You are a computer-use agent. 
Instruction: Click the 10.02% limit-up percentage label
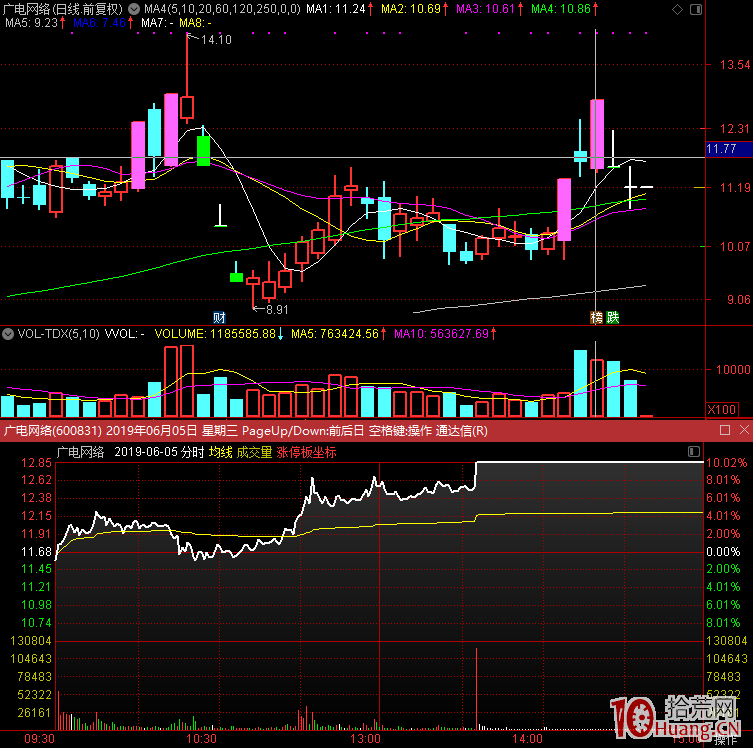pyautogui.click(x=726, y=463)
